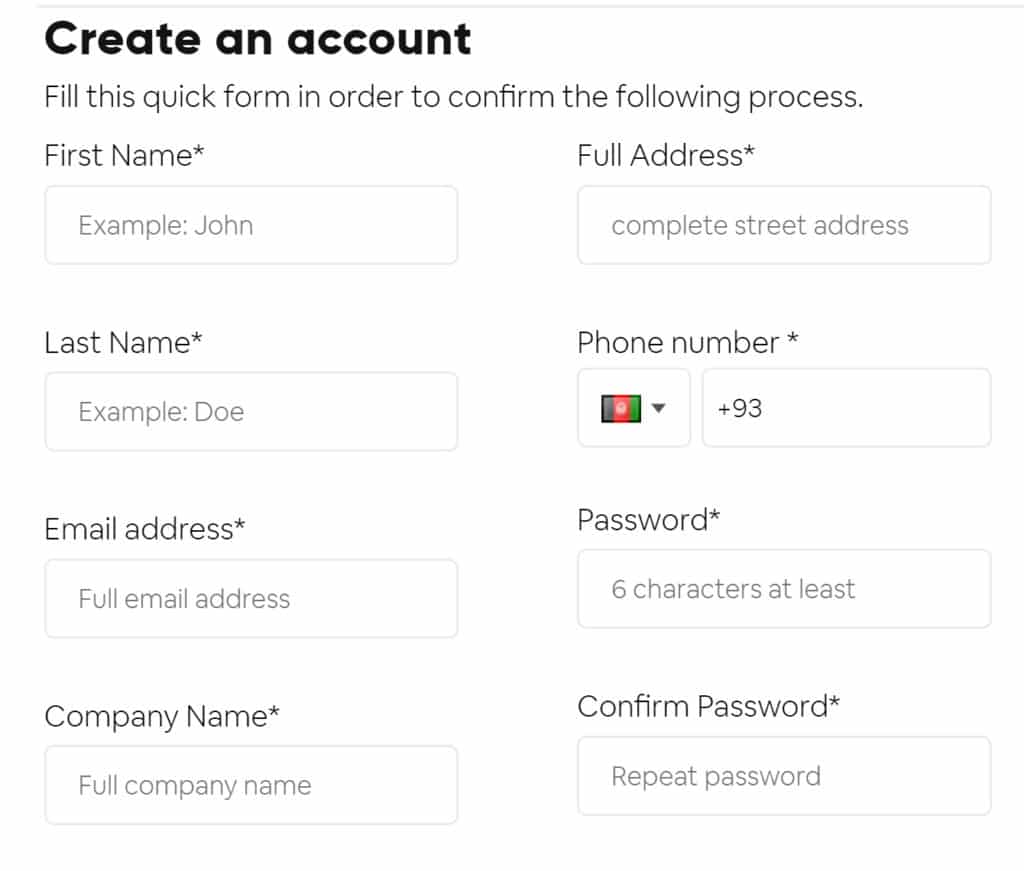Click the Full Address* label
The image size is (1024, 871).
click(x=665, y=156)
